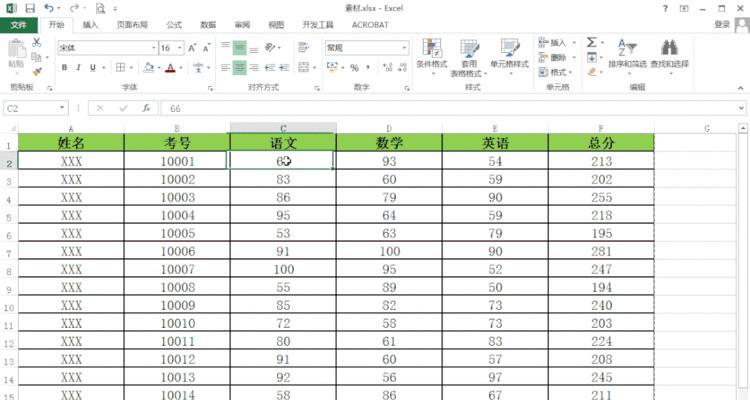The image size is (750, 400).
Task: Cut selection with the scissors icon
Action: (36, 42)
